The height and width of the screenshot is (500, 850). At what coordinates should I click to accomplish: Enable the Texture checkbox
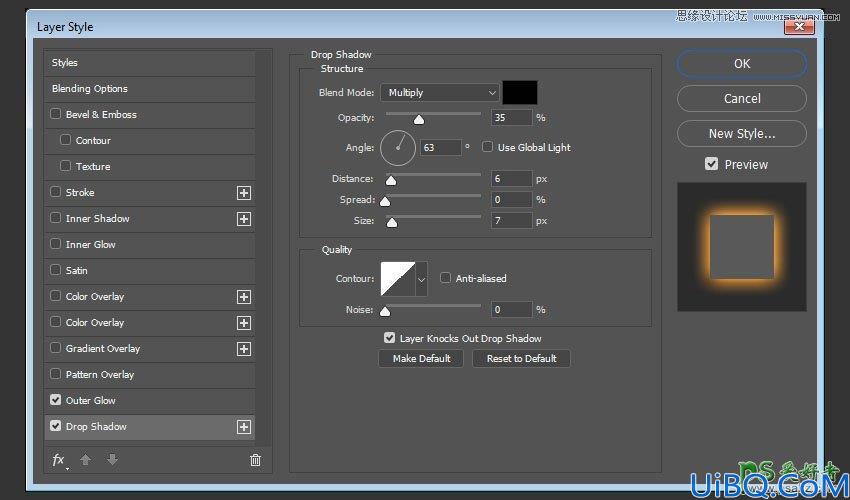(65, 166)
